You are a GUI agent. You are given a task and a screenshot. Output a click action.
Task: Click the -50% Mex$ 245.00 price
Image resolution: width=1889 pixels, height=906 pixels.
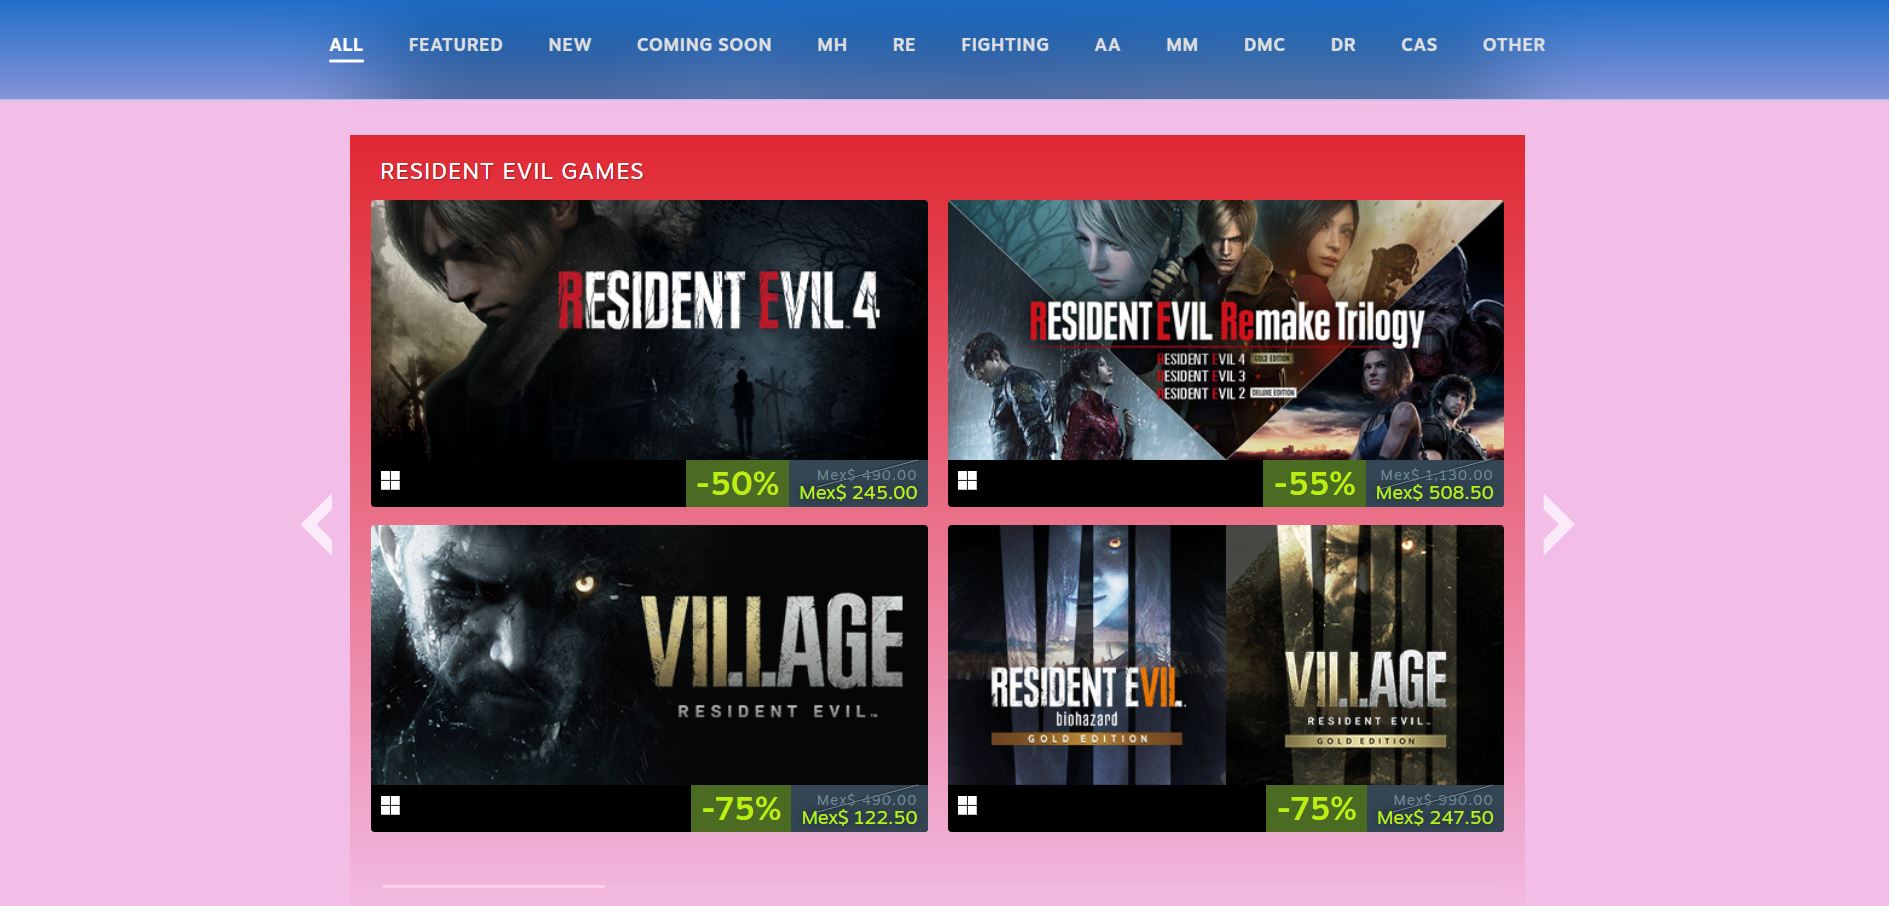tap(807, 484)
